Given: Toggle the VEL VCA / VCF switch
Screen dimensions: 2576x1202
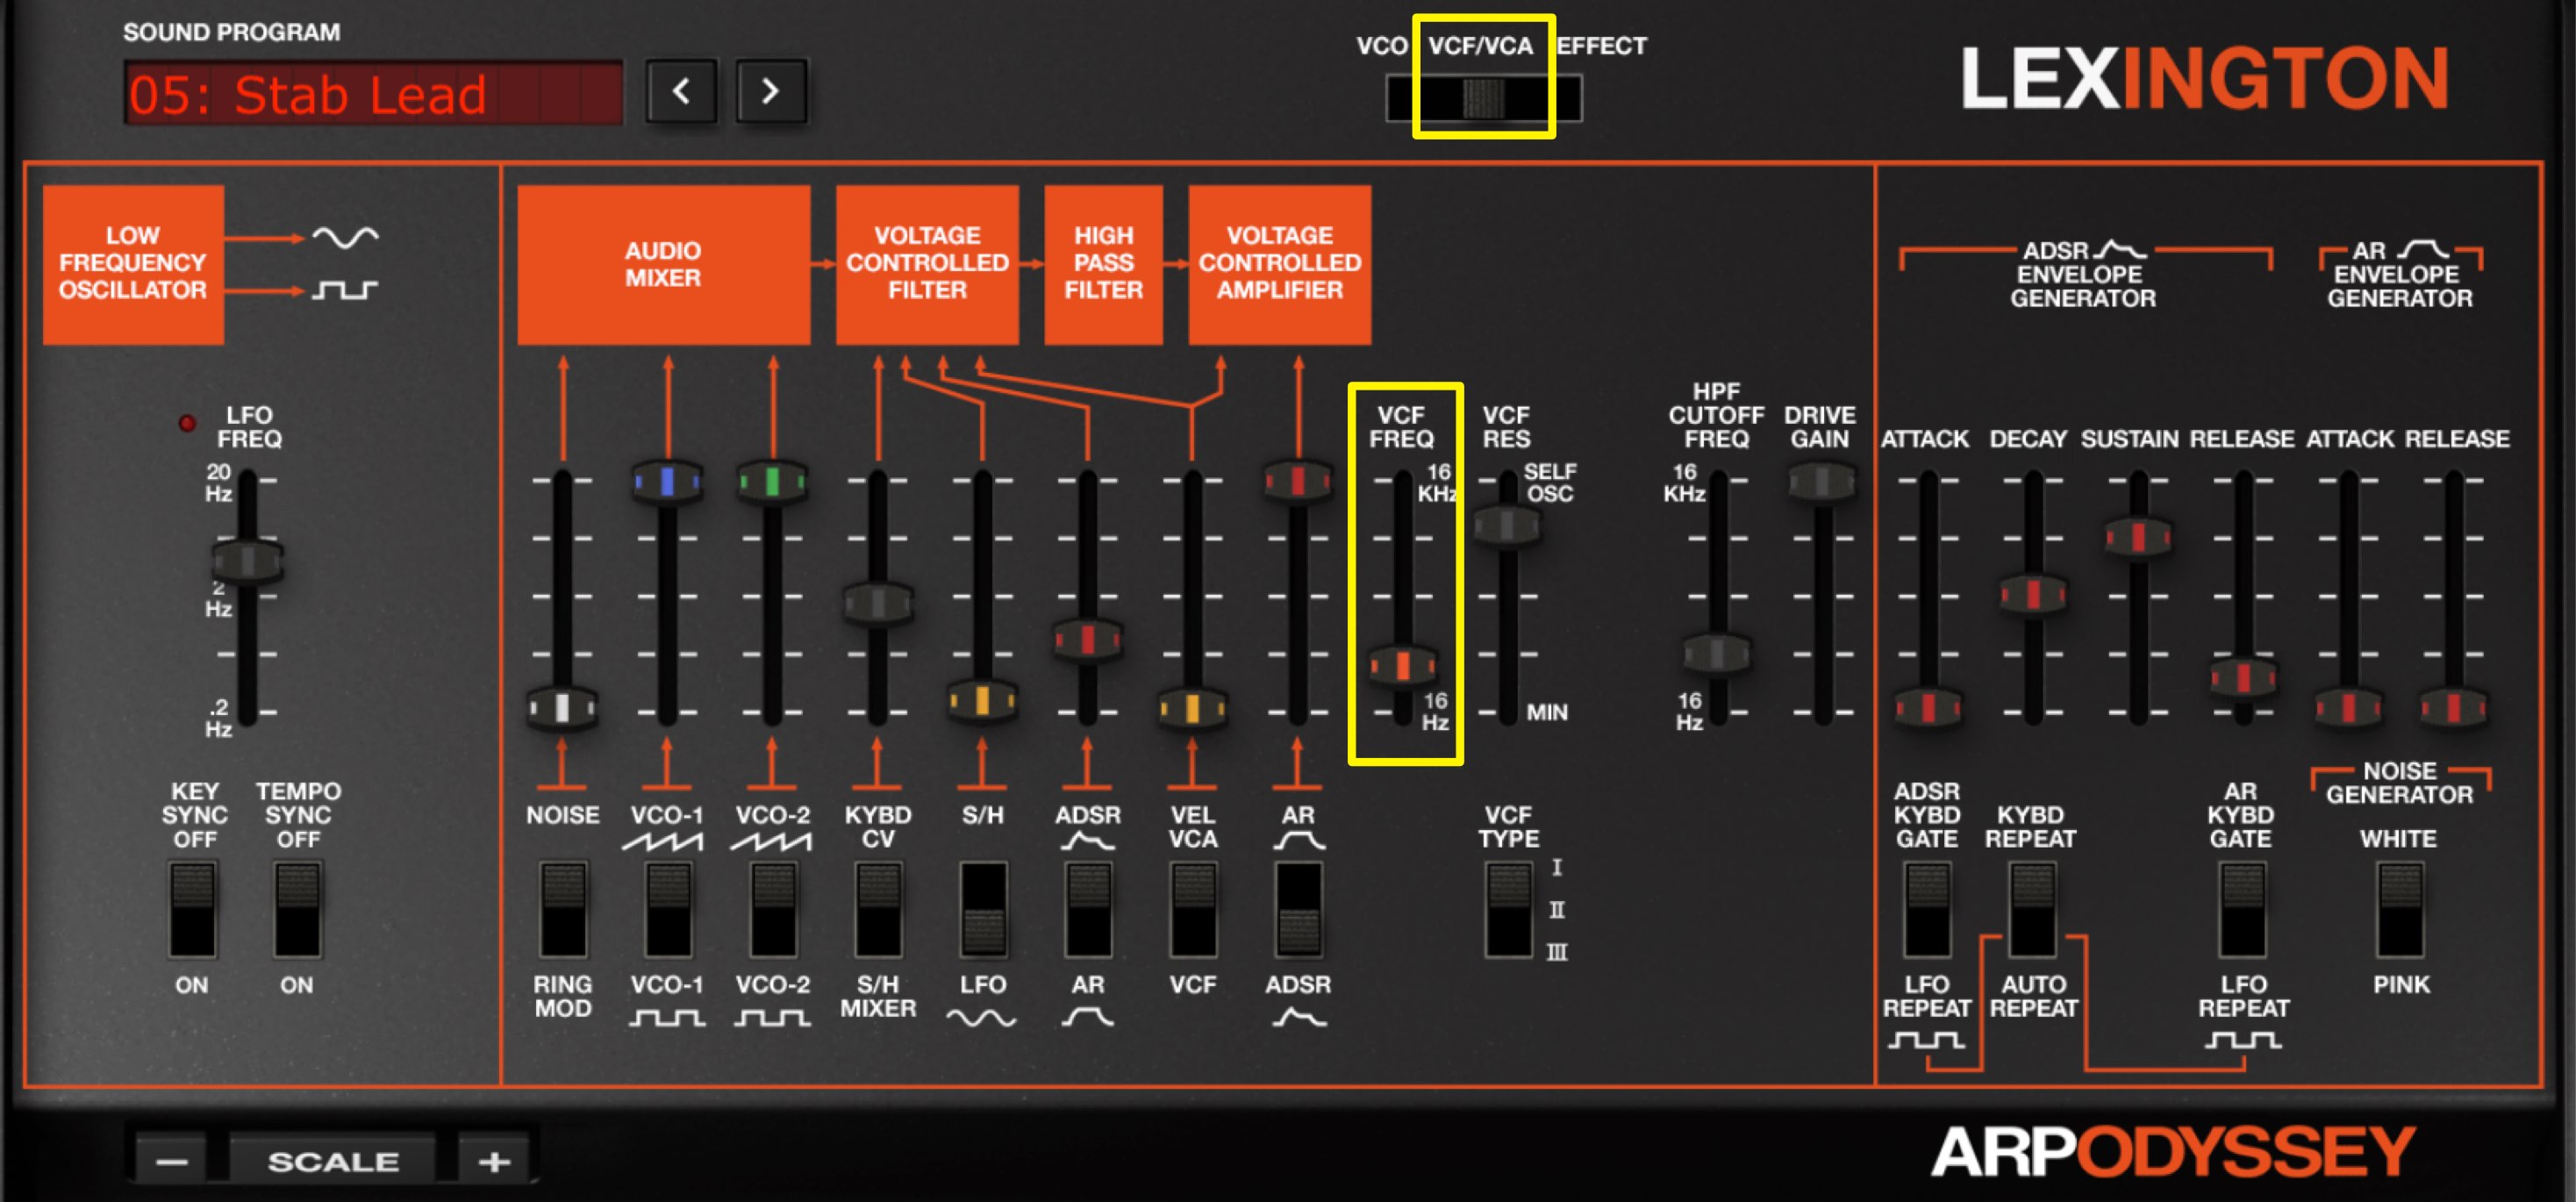Looking at the screenshot, I should [x=1193, y=909].
